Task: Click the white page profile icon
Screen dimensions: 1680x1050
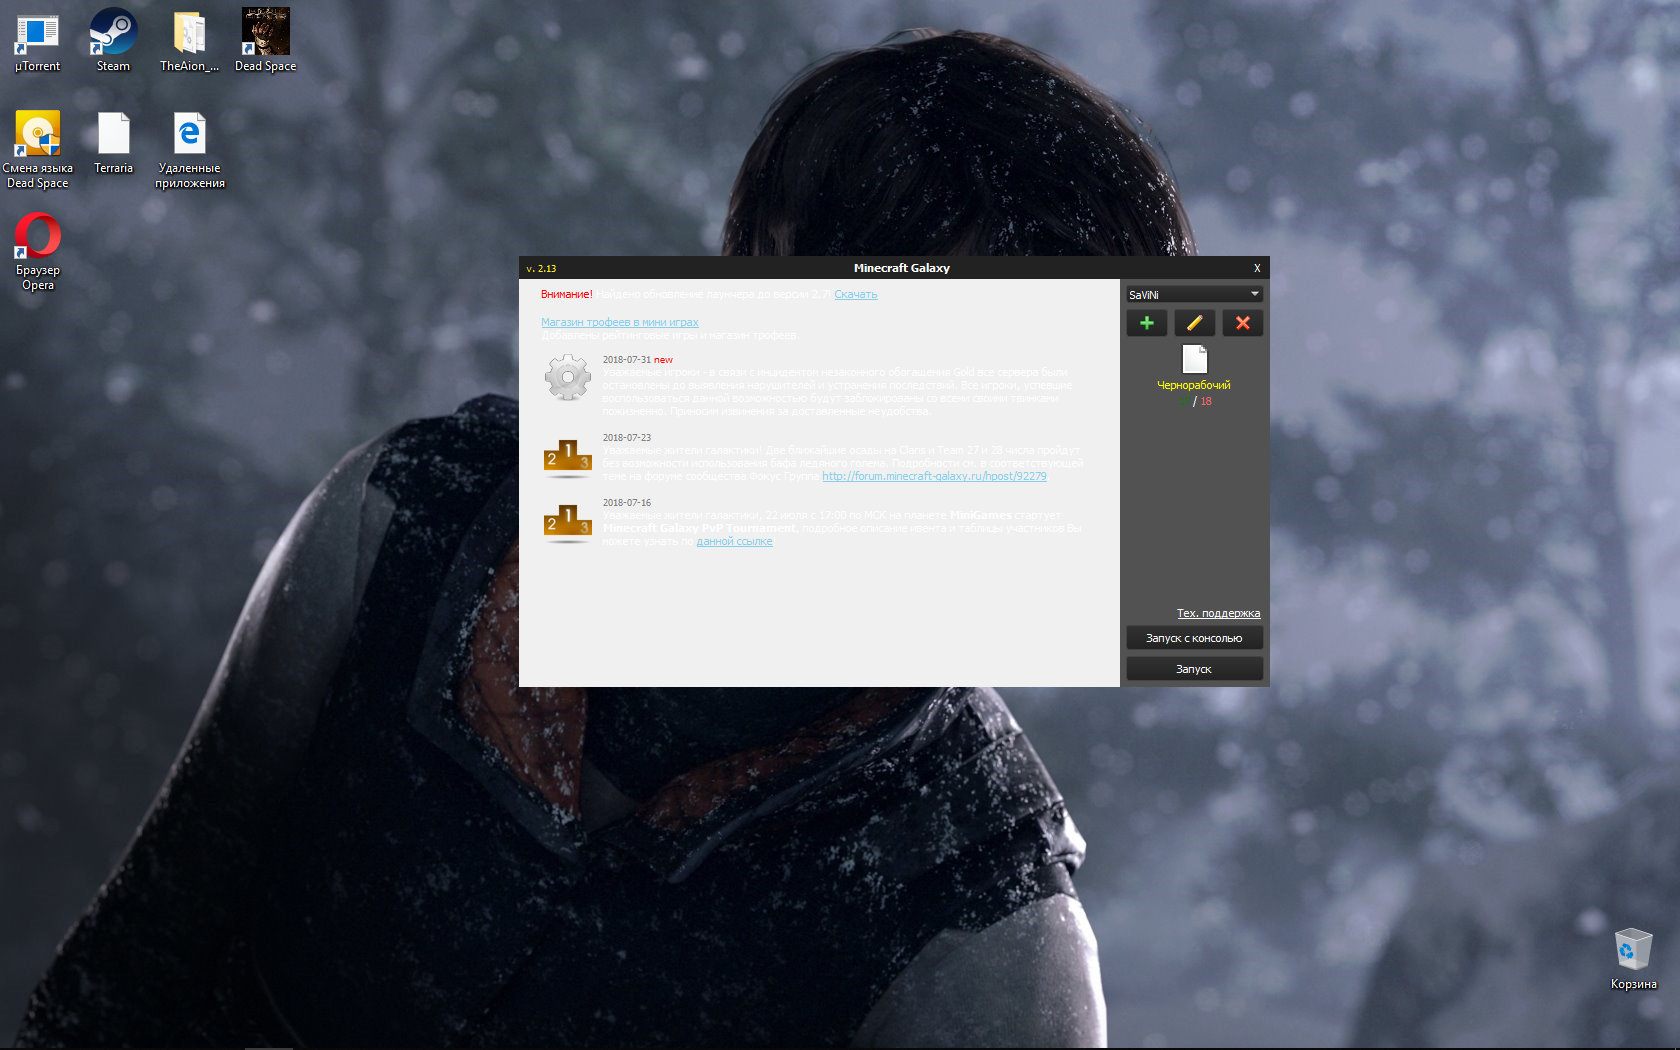Action: [1194, 359]
